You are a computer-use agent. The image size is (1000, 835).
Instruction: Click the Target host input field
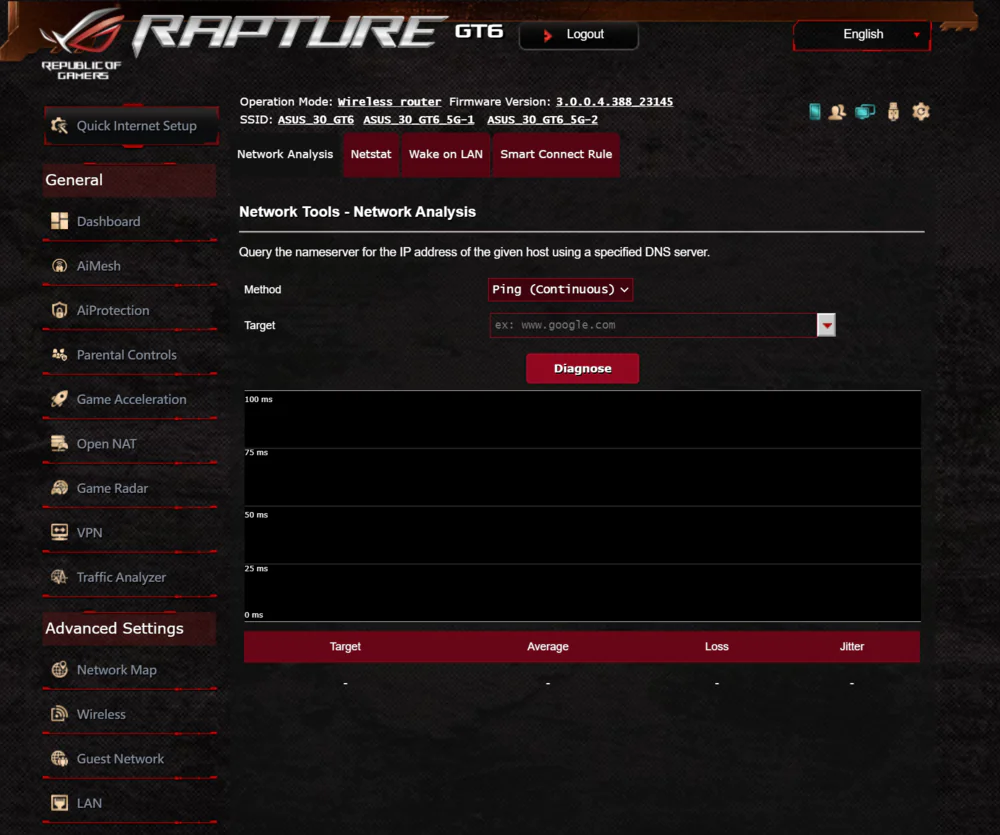click(653, 325)
